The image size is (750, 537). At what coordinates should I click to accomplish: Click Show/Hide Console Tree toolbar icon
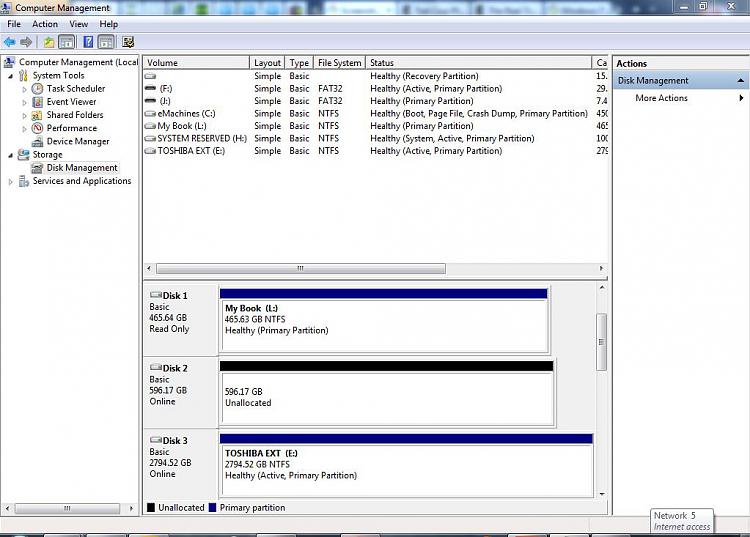(x=67, y=42)
